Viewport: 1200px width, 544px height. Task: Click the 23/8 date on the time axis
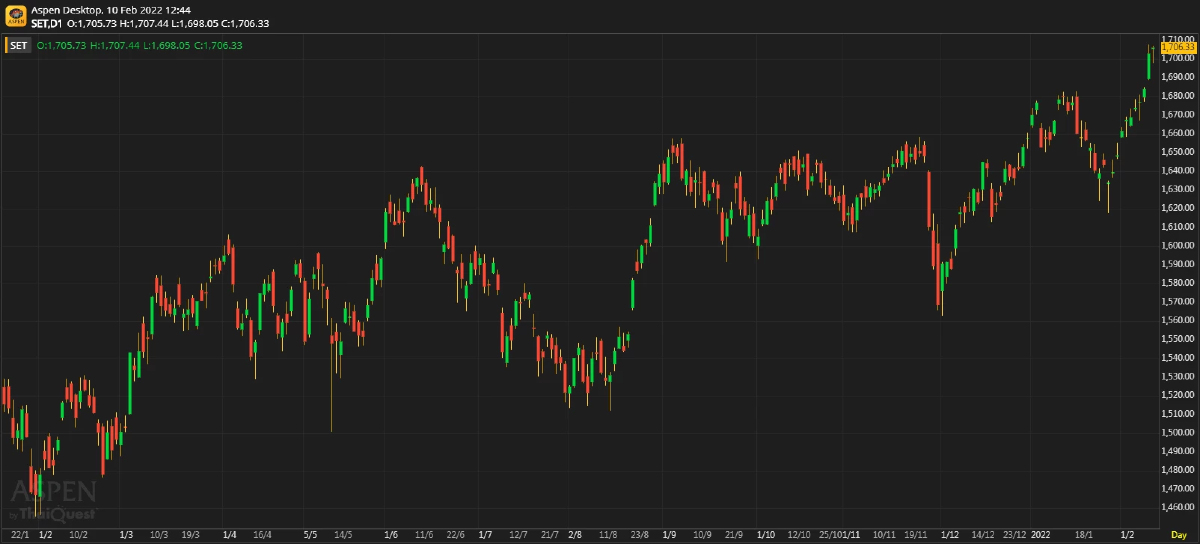click(639, 535)
